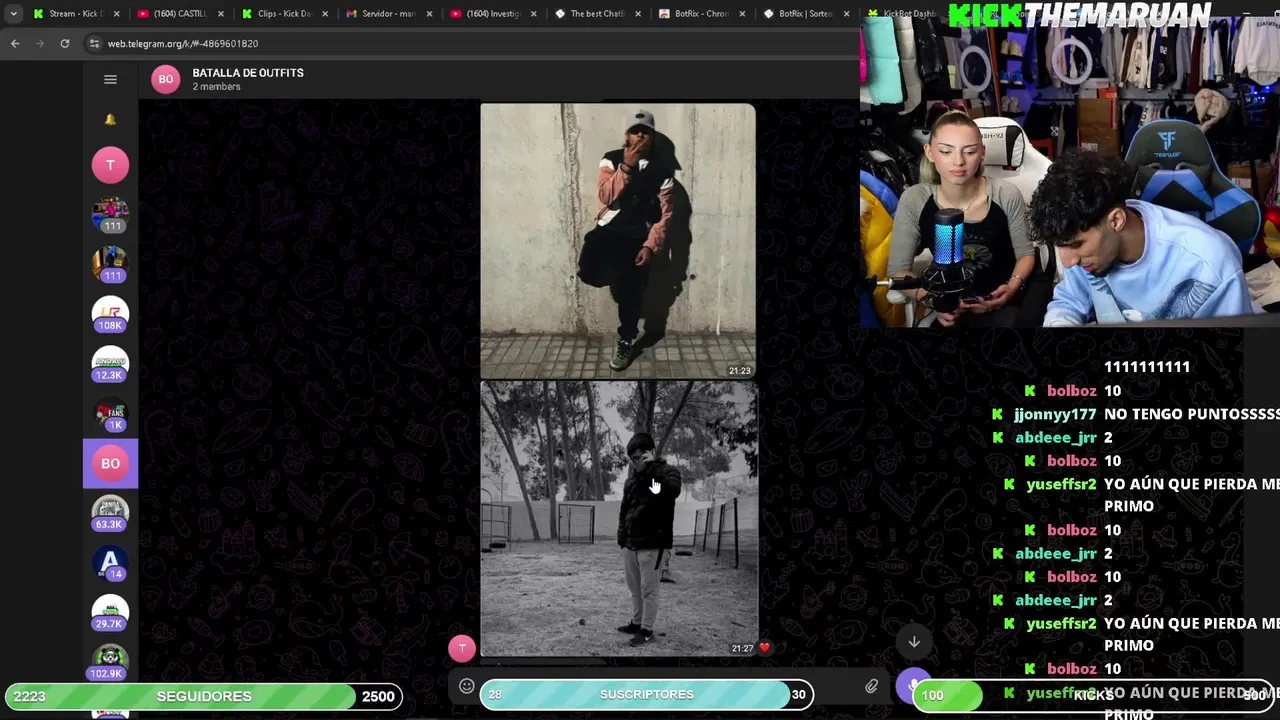Click the heart reaction on 21:27 photo
The image size is (1280, 720).
pyautogui.click(x=765, y=648)
